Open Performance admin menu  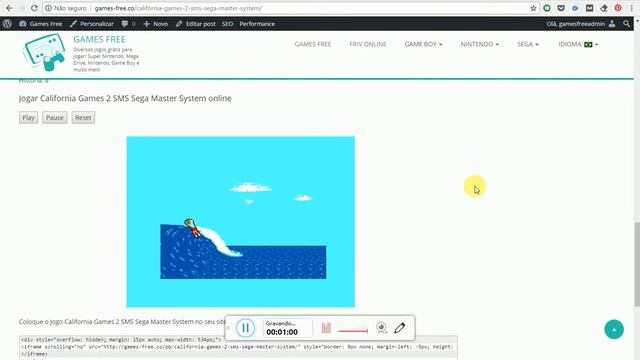(257, 24)
